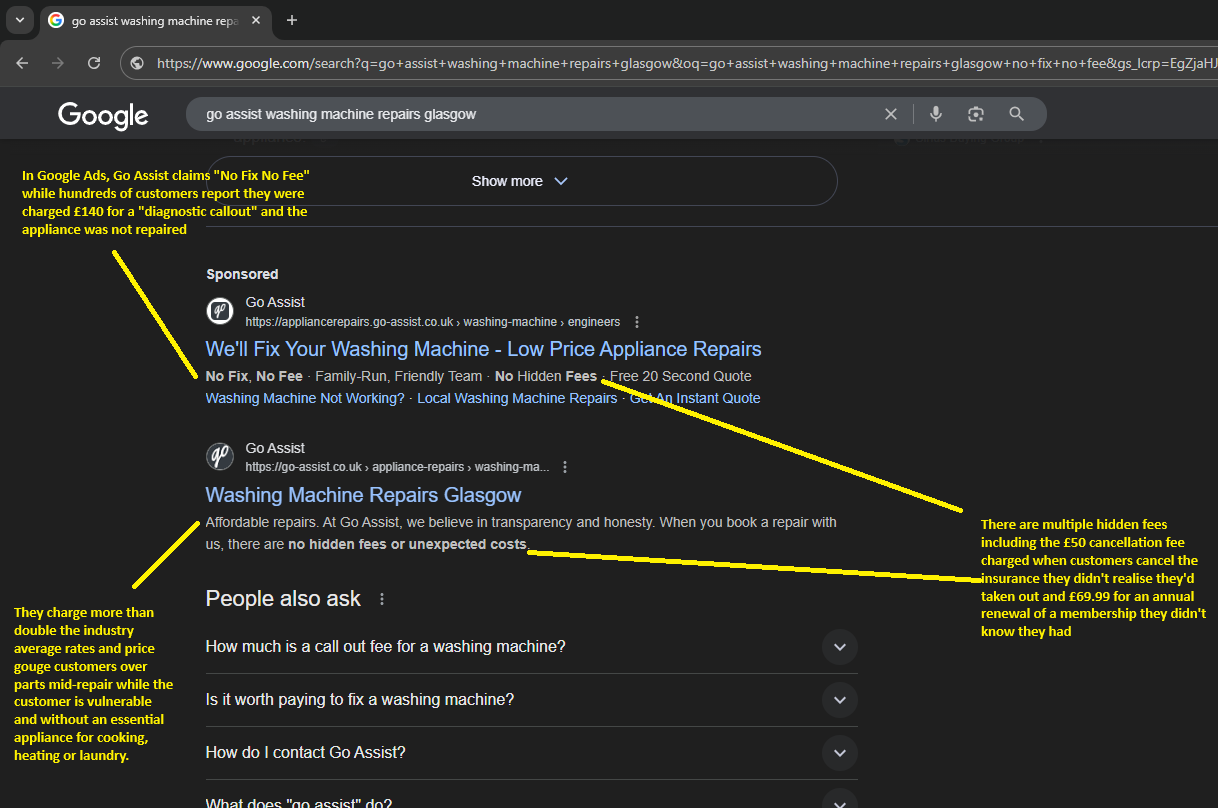This screenshot has width=1218, height=808.
Task: Select the go assist washing machine tab
Action: 150,20
